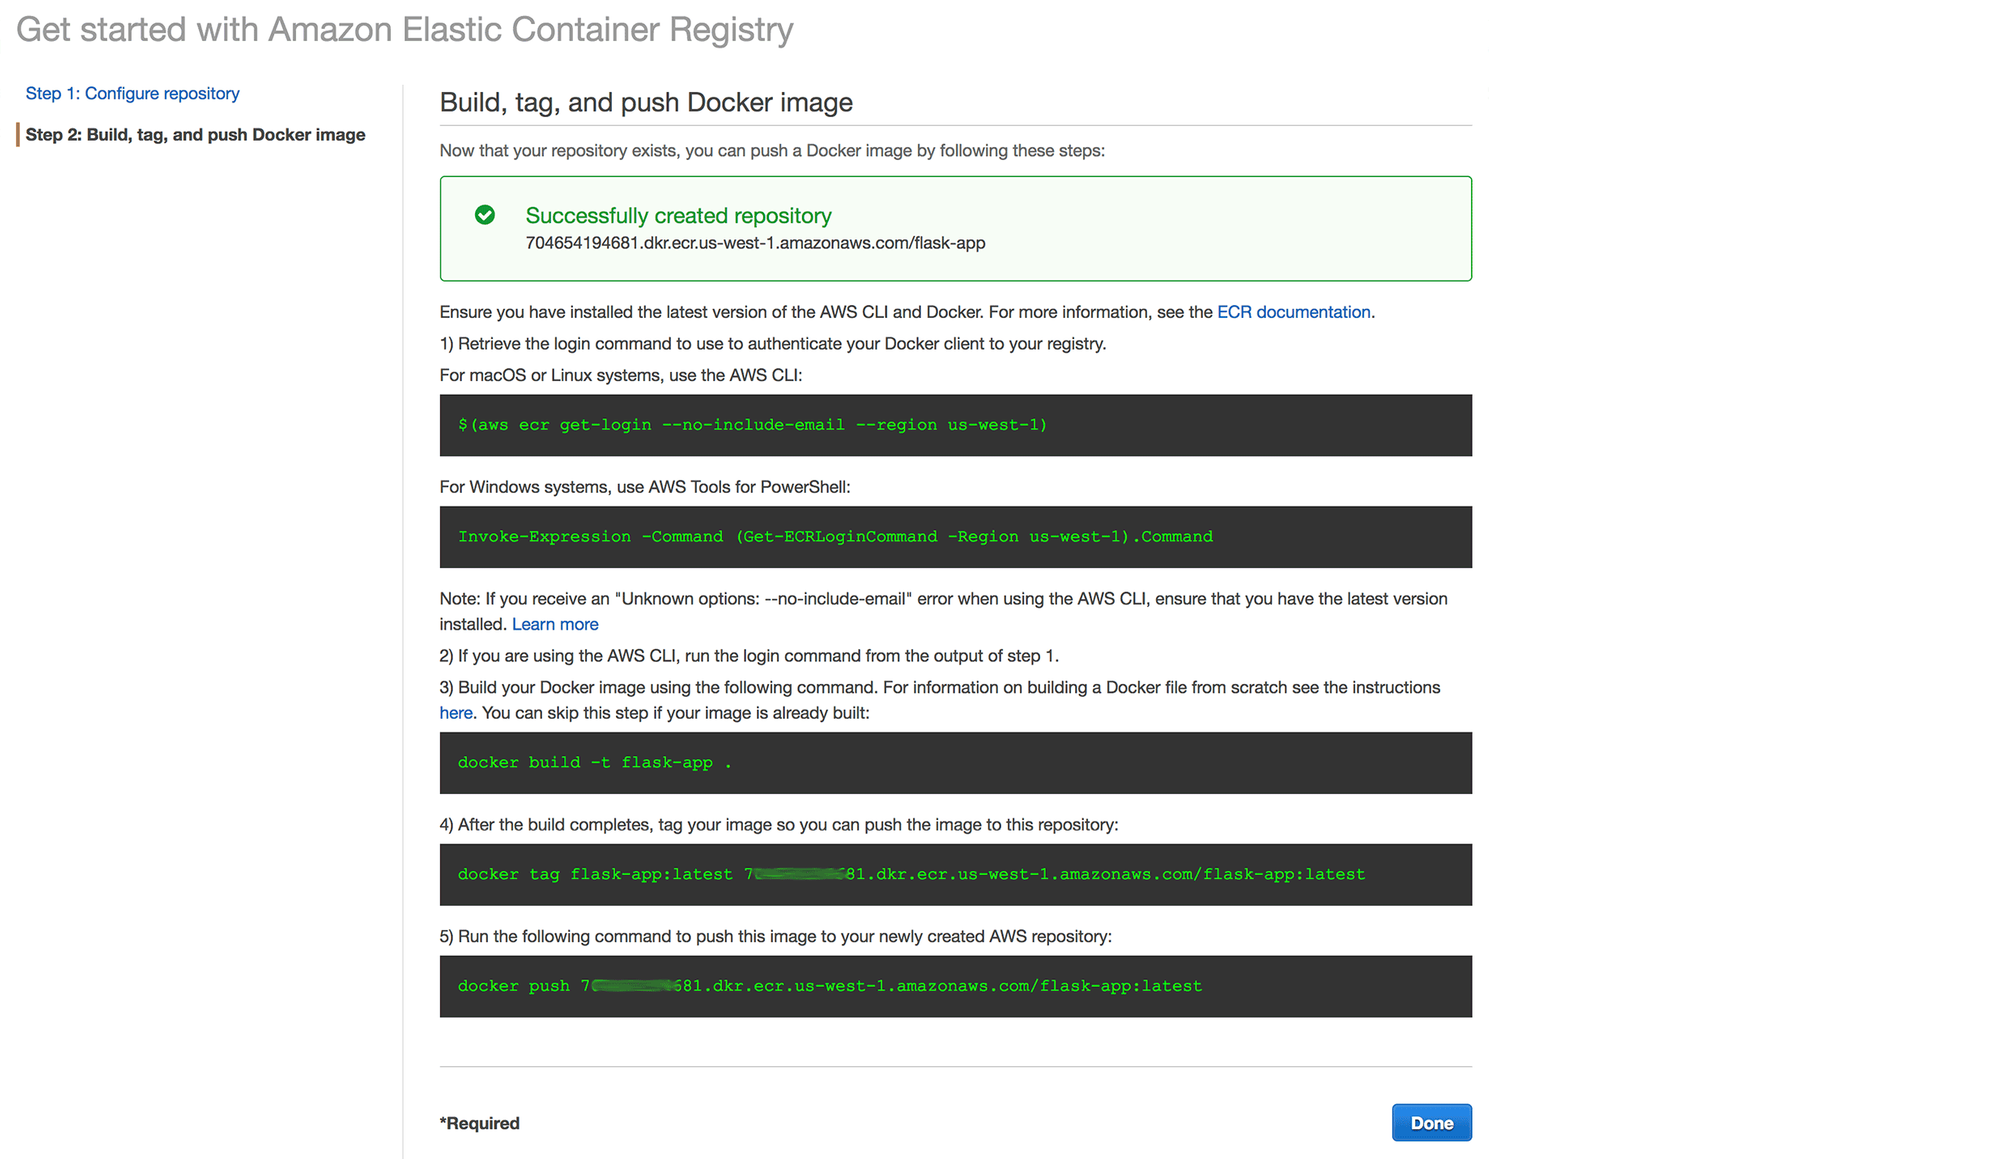The image size is (2000, 1159).
Task: Click the page title 'Get started with Amazon Elastic Container Registry'
Action: click(404, 30)
